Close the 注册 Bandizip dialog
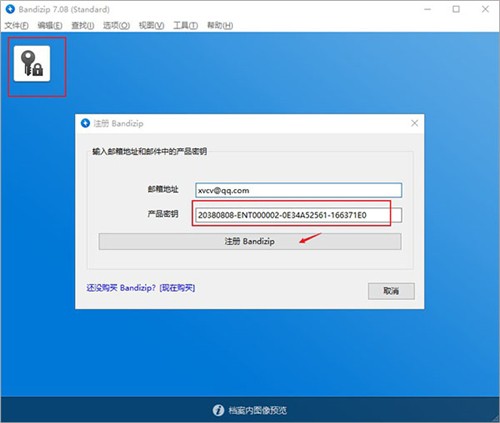 click(414, 123)
